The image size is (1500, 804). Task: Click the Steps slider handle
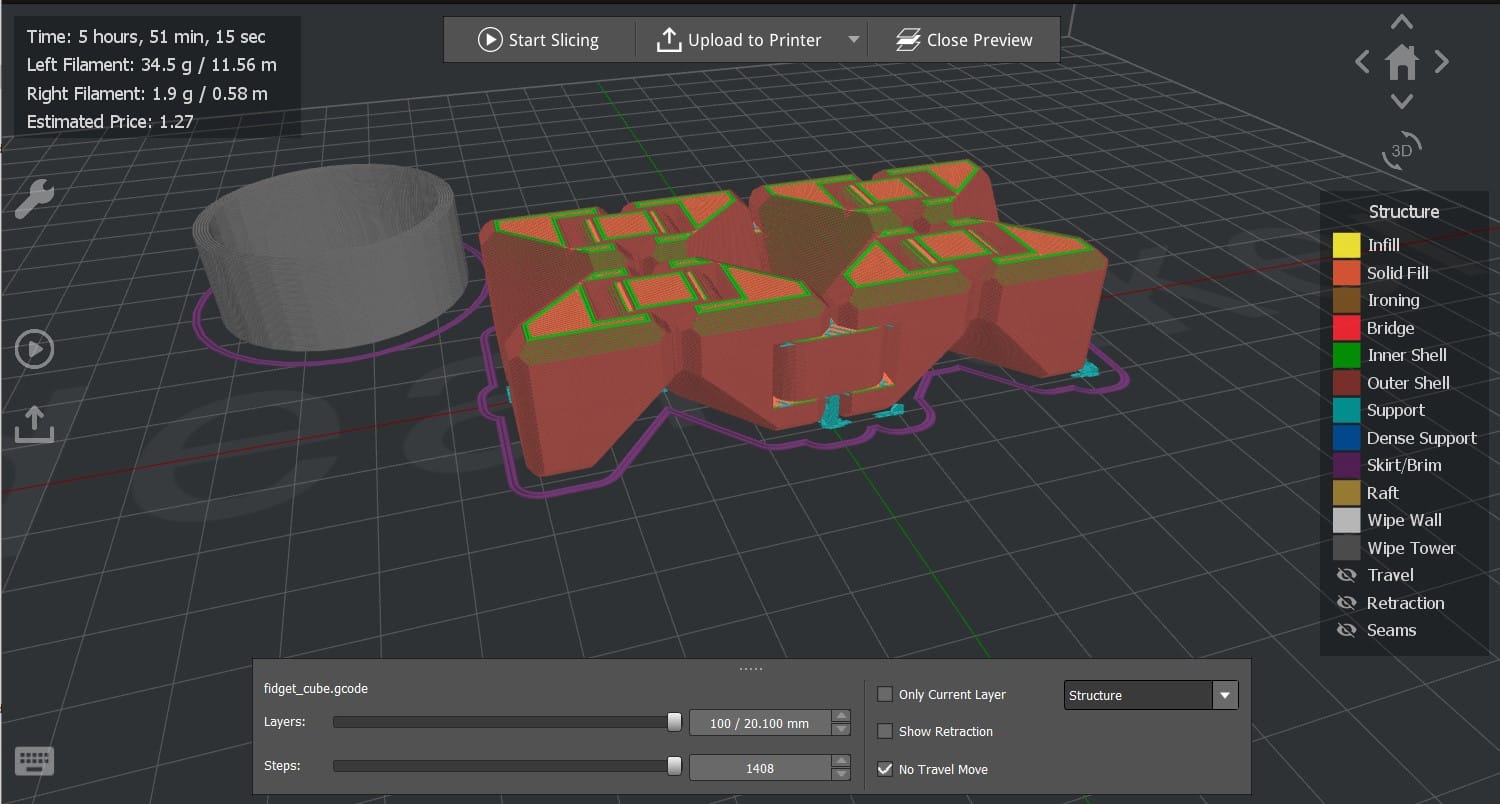tap(675, 766)
